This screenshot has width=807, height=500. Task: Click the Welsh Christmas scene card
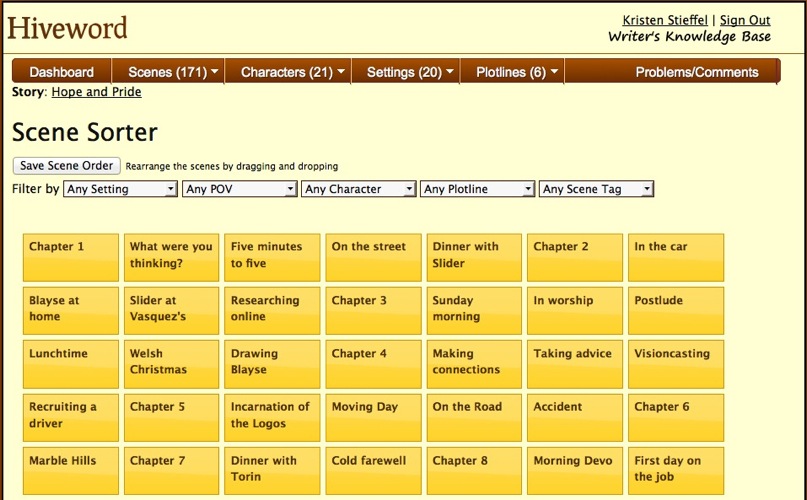(171, 364)
